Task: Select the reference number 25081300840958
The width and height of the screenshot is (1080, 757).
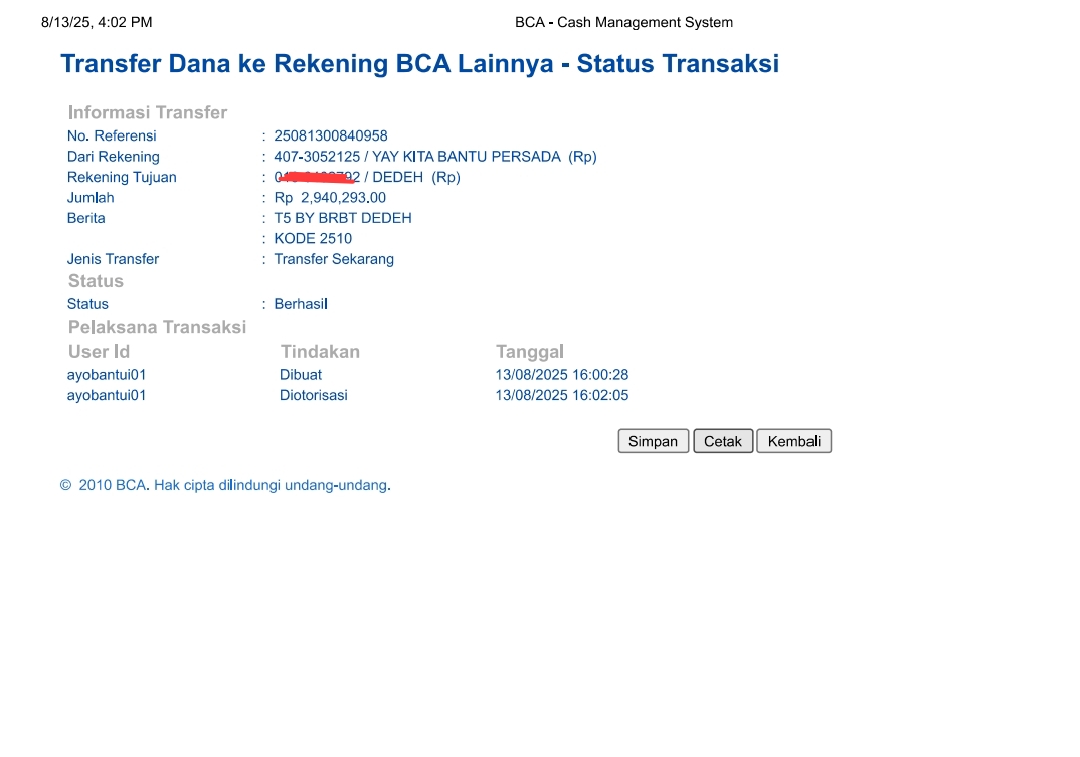Action: (331, 136)
